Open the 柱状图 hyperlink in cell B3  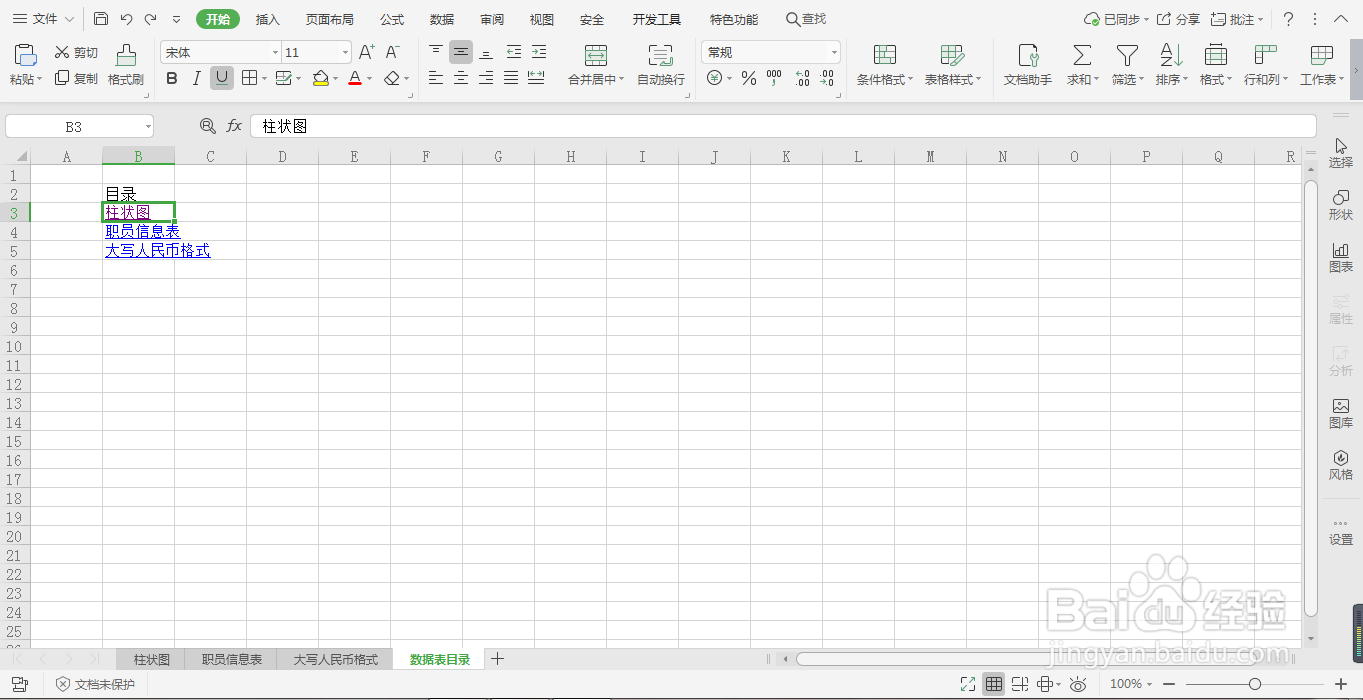(128, 212)
